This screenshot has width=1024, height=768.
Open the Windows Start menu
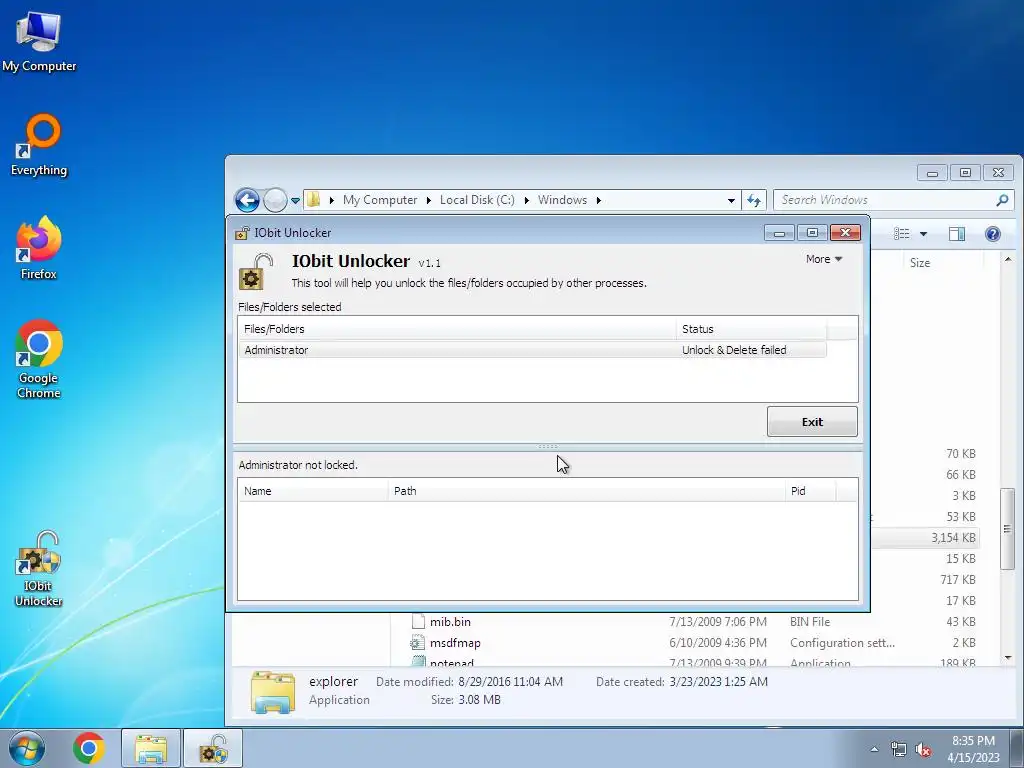(x=27, y=748)
